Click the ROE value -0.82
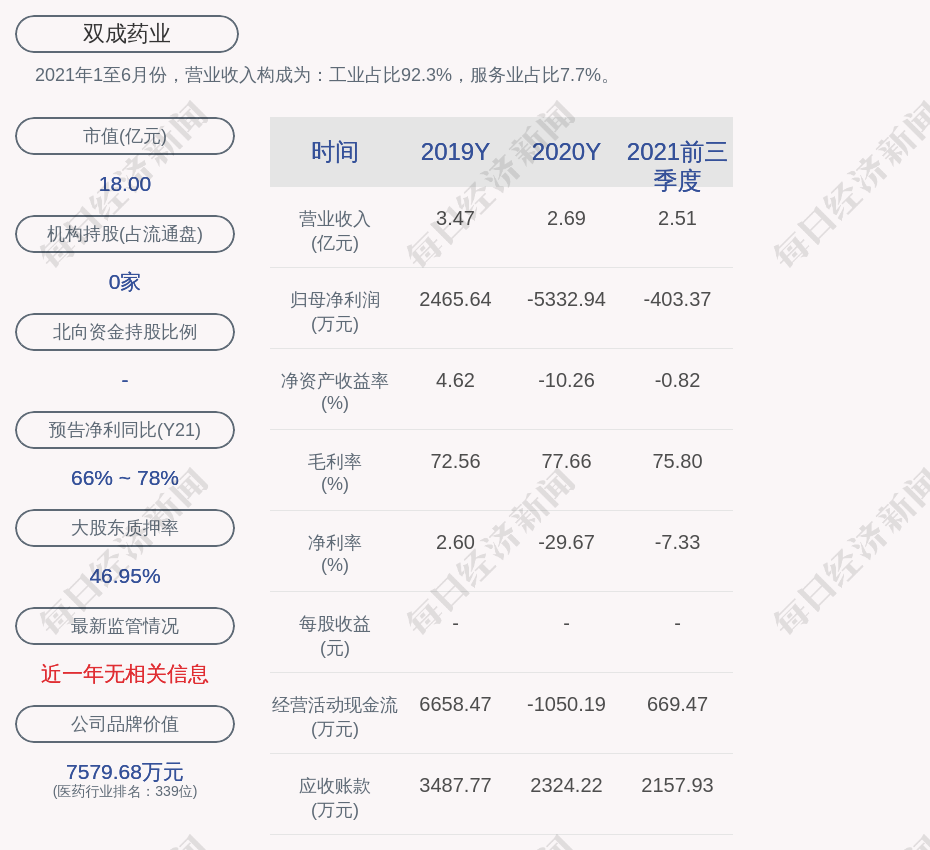 [x=677, y=380]
